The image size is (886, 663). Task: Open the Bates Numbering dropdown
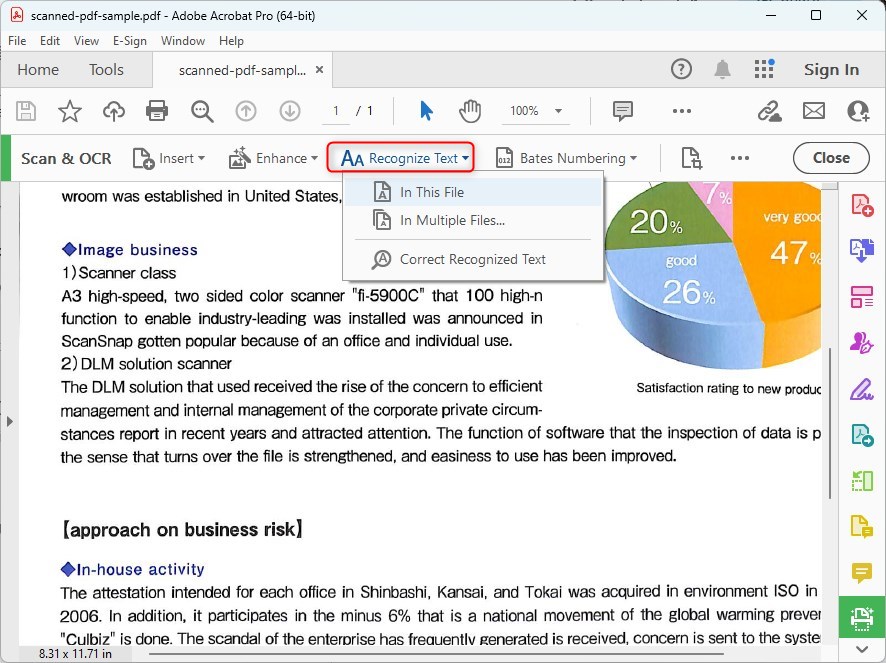(x=566, y=158)
